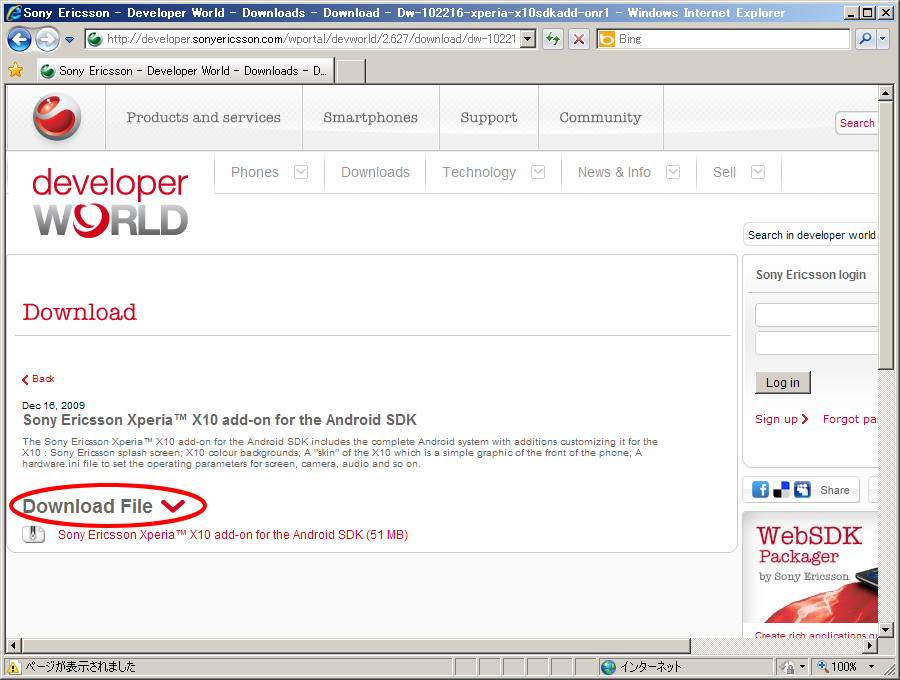Click the browser Back arrow button
The image size is (900, 680).
(x=20, y=40)
